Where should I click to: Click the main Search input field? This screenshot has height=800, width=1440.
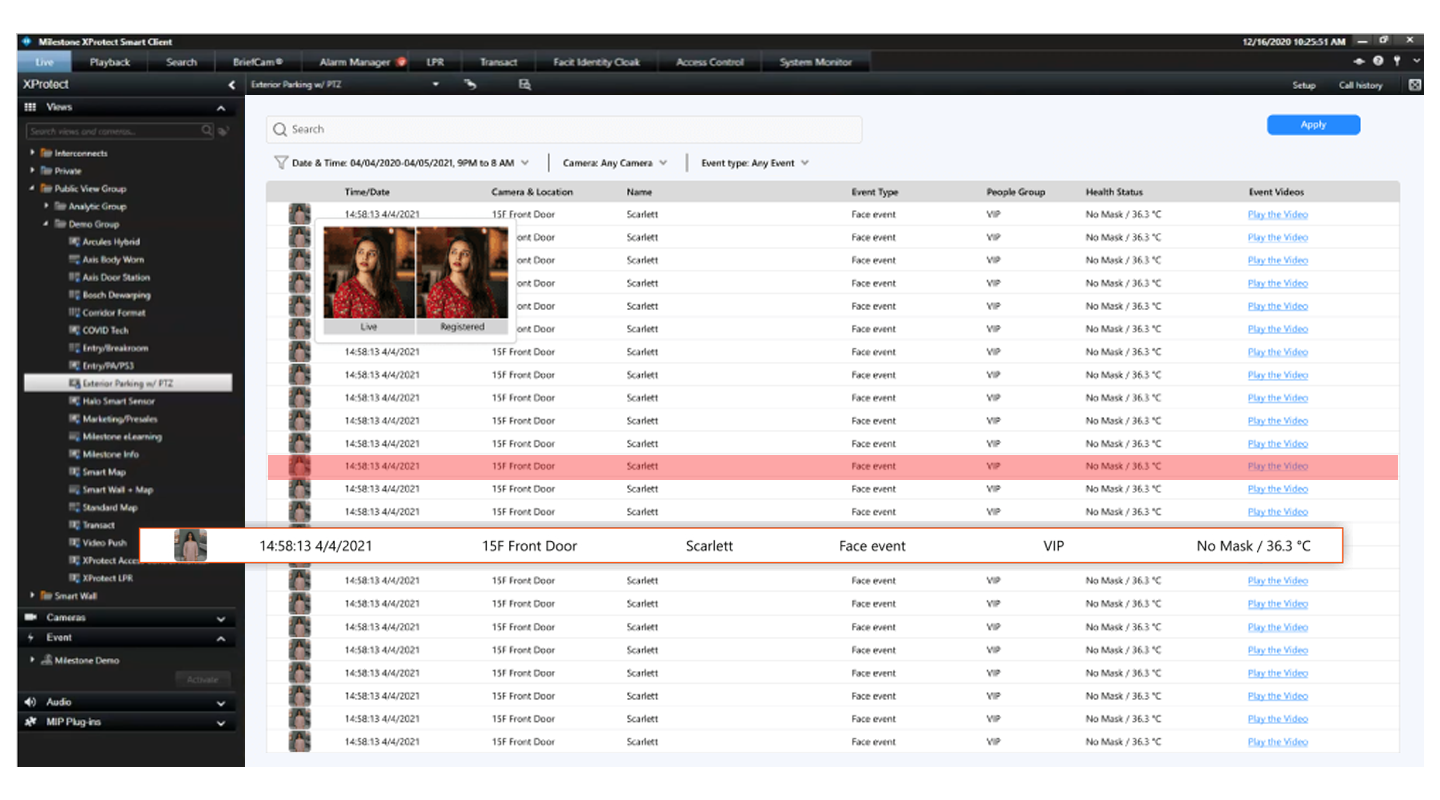click(564, 129)
